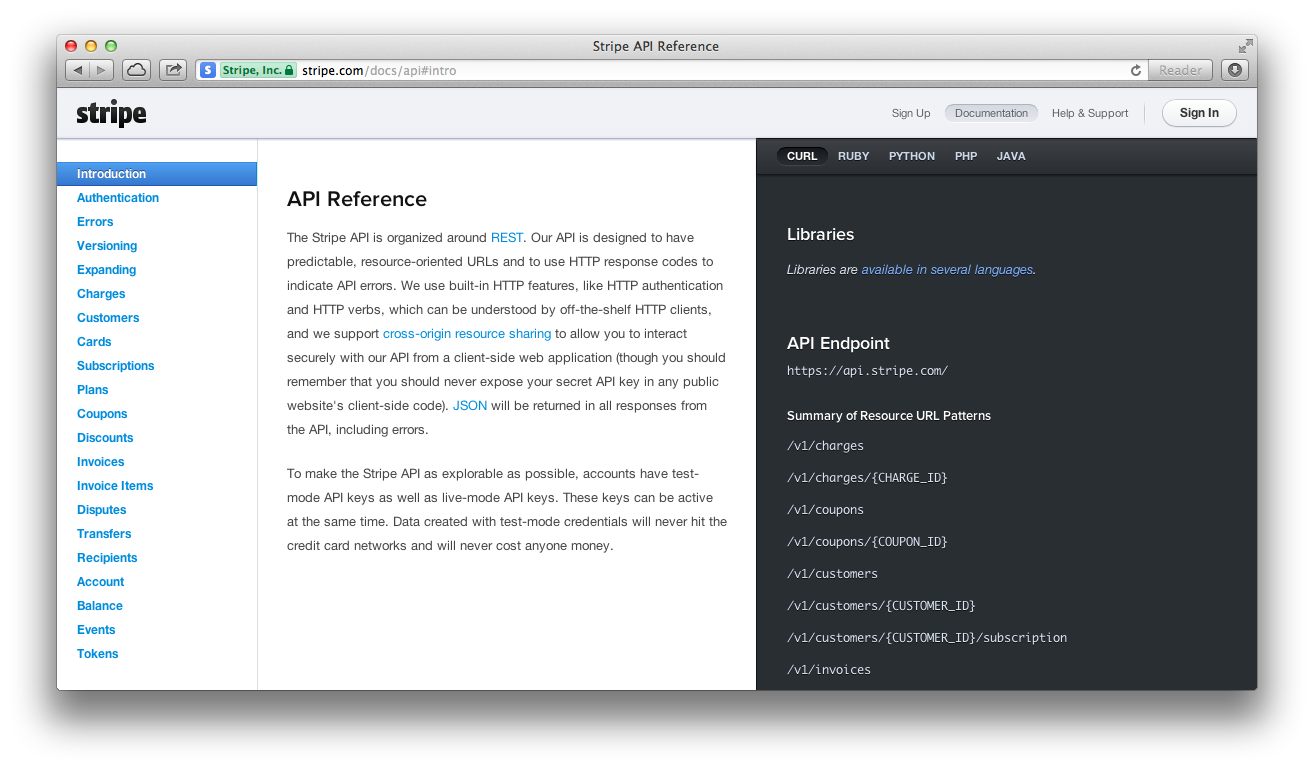Open the Subscriptions sidebar entry

coord(115,366)
